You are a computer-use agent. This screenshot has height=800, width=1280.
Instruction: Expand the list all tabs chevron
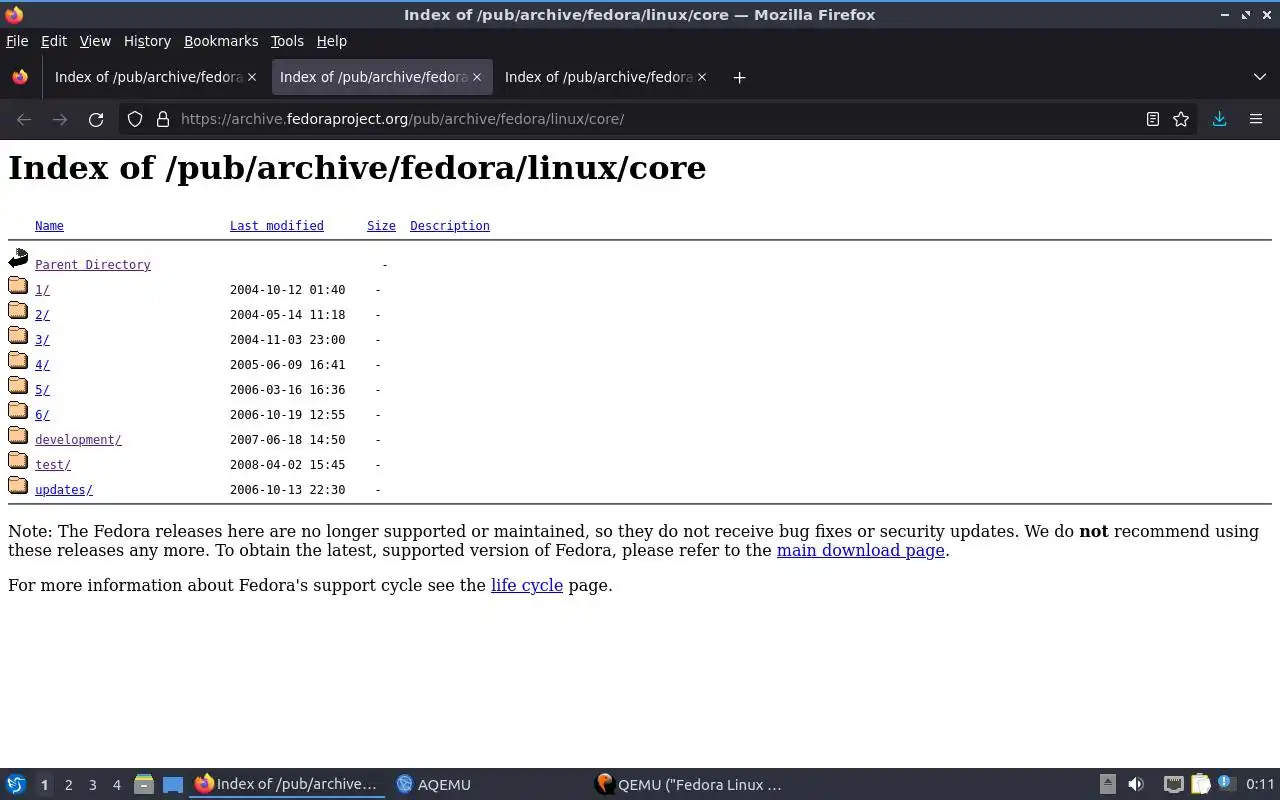pos(1259,77)
